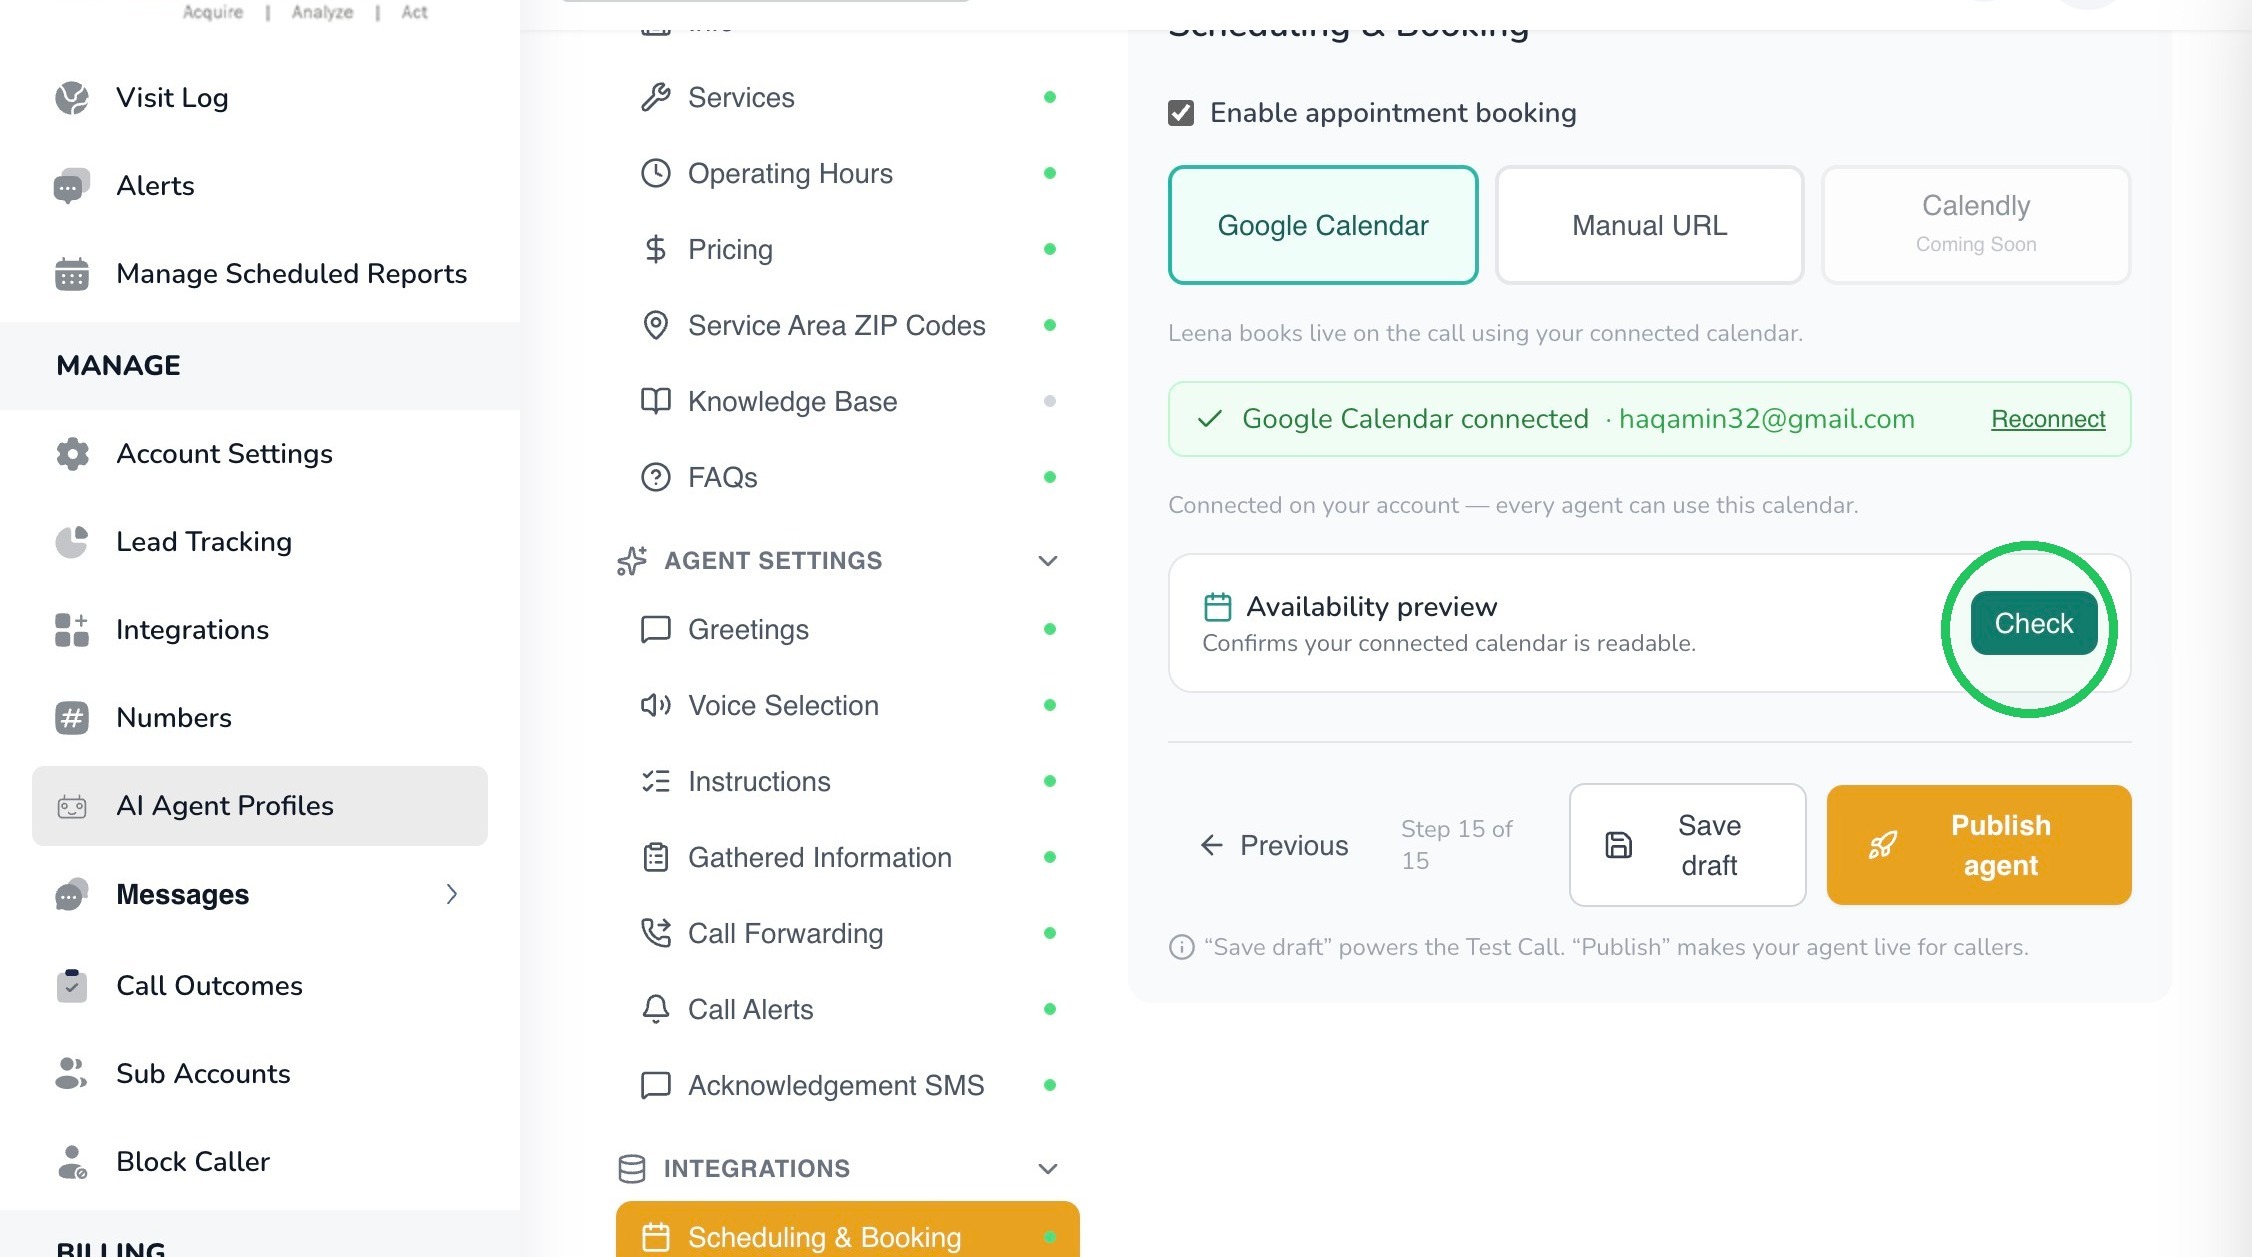Click the Call Alerts bell icon
Image resolution: width=2252 pixels, height=1257 pixels.
click(x=656, y=1009)
